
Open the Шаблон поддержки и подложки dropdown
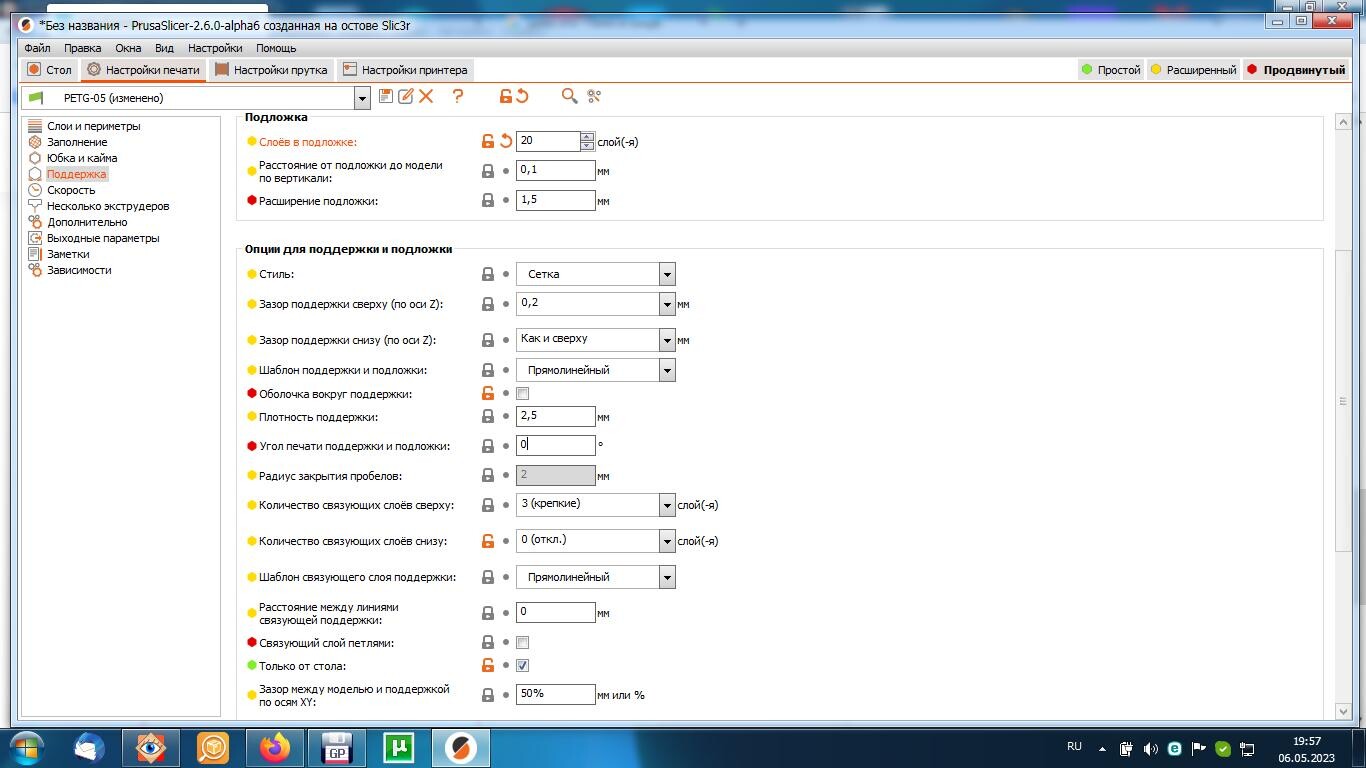coord(596,370)
